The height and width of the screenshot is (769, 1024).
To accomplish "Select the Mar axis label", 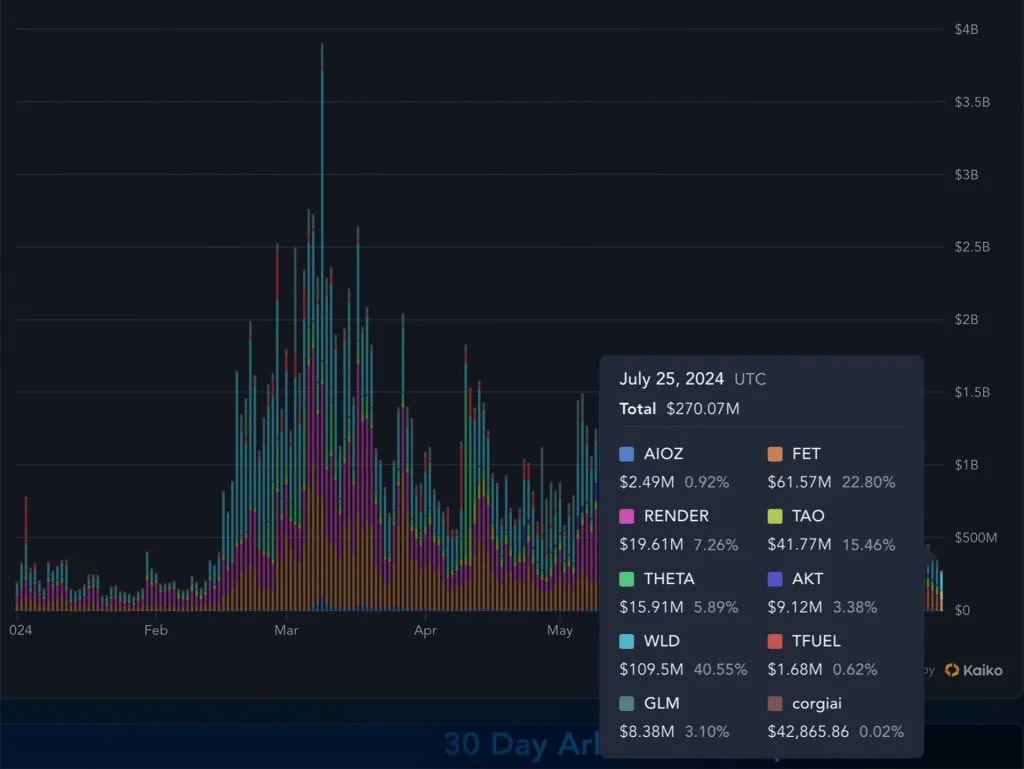I will (x=286, y=630).
